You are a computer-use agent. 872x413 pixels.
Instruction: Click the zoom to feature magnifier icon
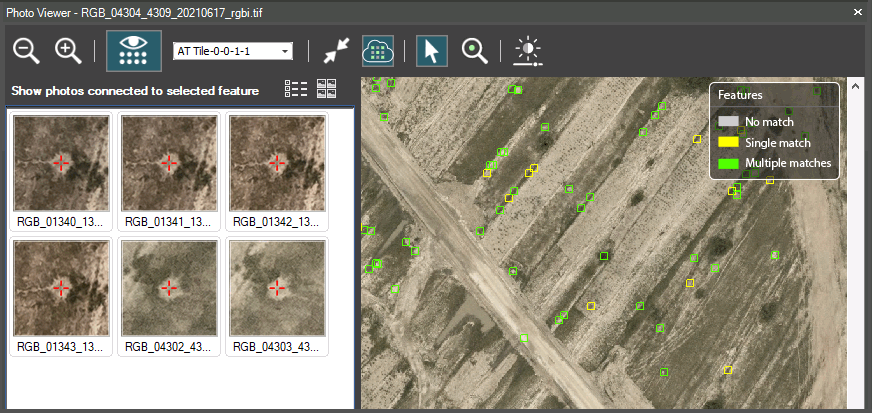(474, 51)
